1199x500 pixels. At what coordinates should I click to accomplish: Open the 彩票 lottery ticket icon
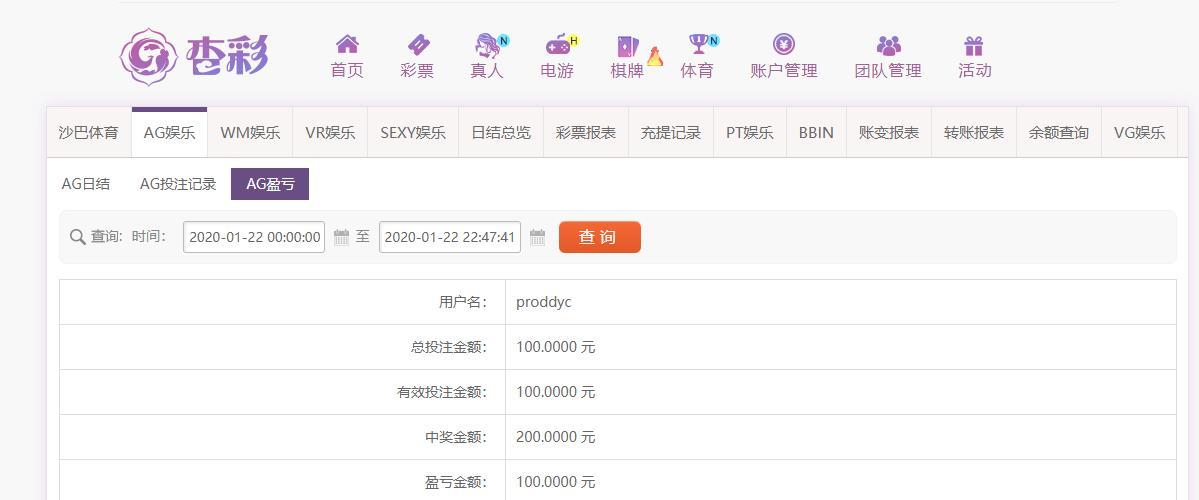[418, 44]
